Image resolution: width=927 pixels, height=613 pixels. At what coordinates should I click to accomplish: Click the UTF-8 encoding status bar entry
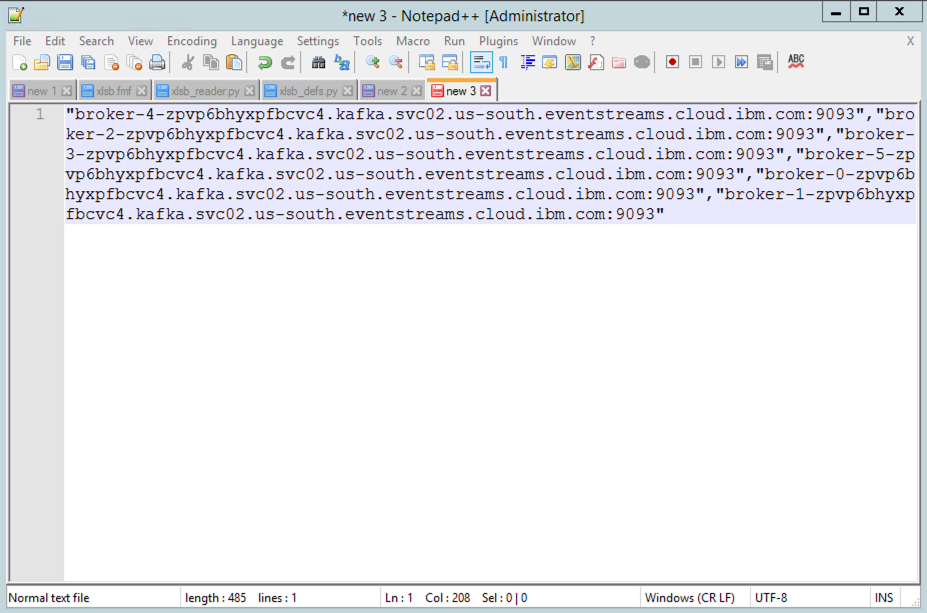point(771,598)
